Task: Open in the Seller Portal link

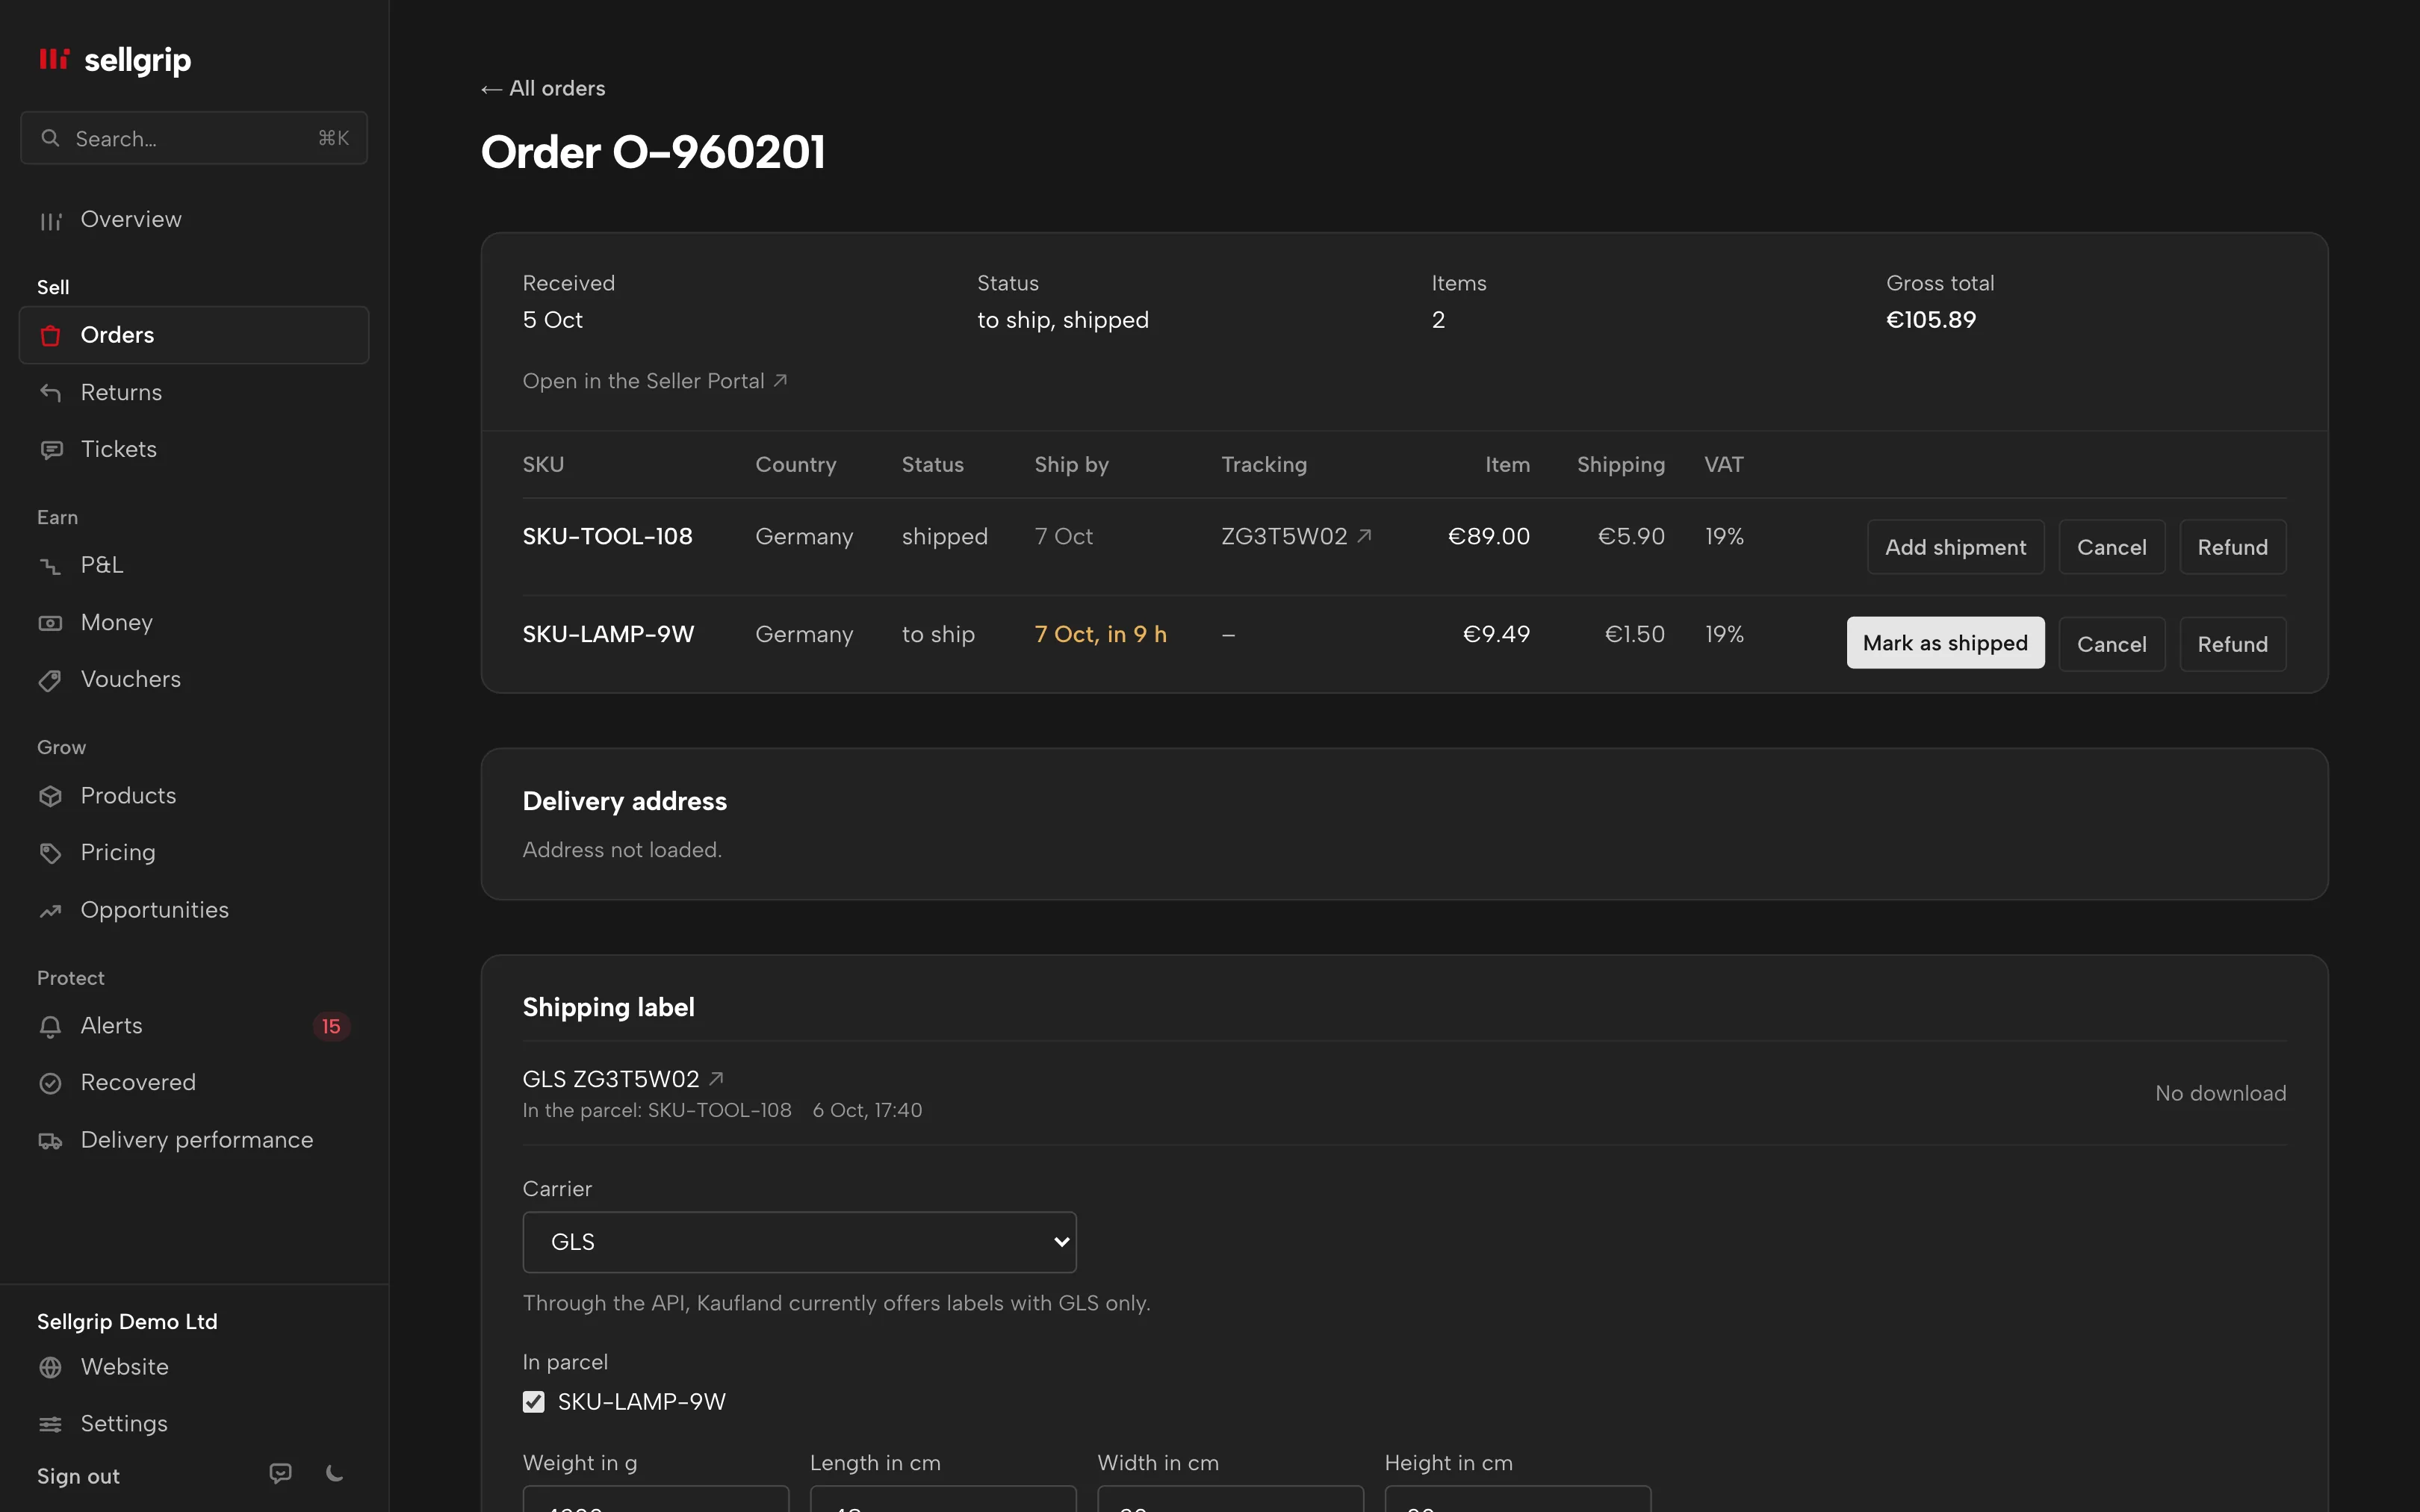Action: [x=655, y=381]
